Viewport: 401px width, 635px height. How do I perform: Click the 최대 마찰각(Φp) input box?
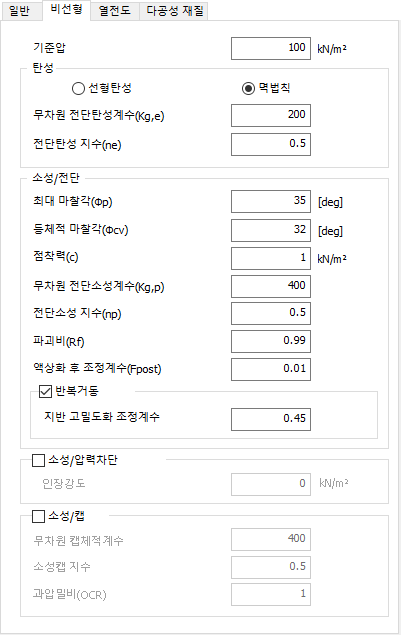pos(271,201)
